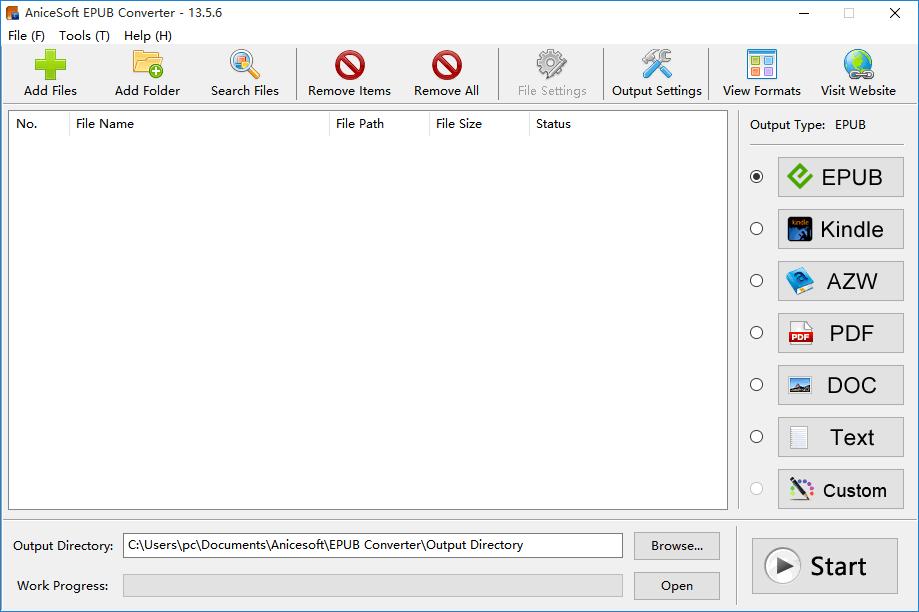Select the Custom radio button
This screenshot has height=612, width=919.
(757, 488)
